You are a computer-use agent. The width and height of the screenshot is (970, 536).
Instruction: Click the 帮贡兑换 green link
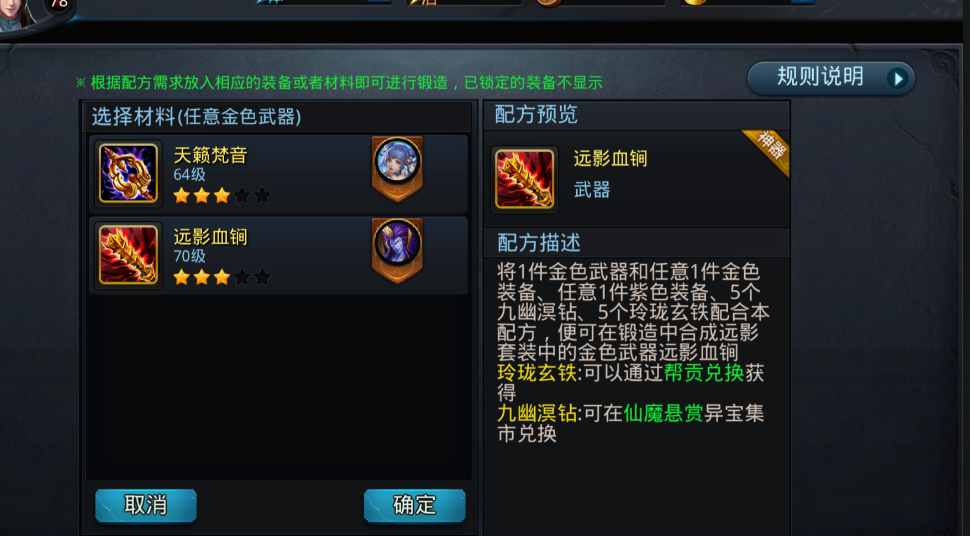coord(704,373)
